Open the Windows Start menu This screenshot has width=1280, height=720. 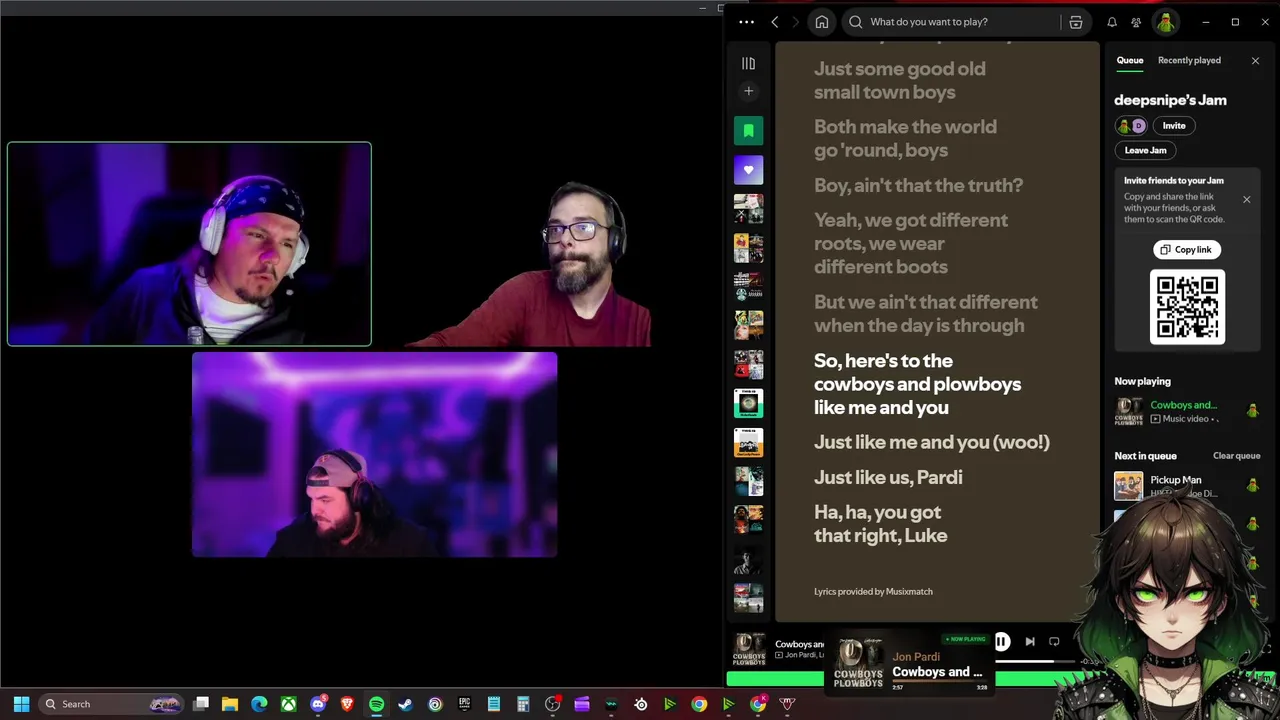[21, 704]
